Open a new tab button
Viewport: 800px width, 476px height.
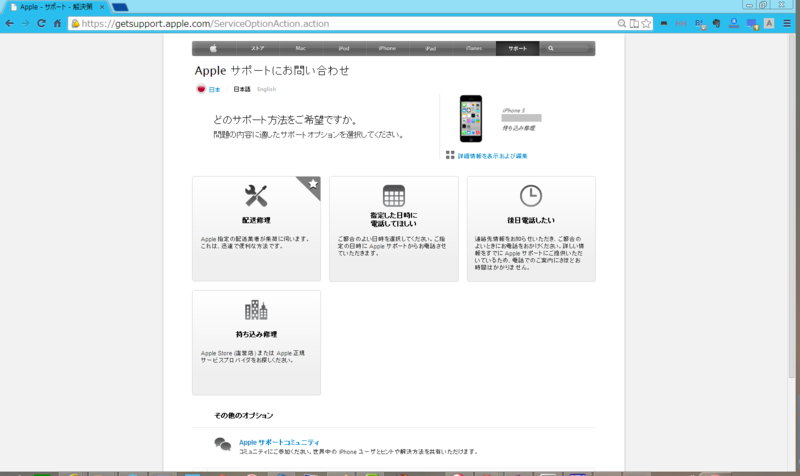(x=120, y=7)
